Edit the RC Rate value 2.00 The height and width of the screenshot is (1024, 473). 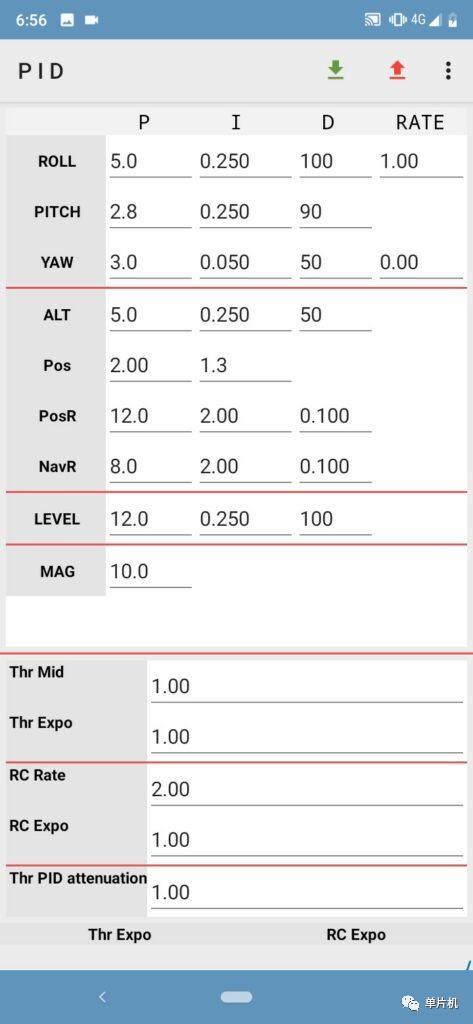click(306, 789)
